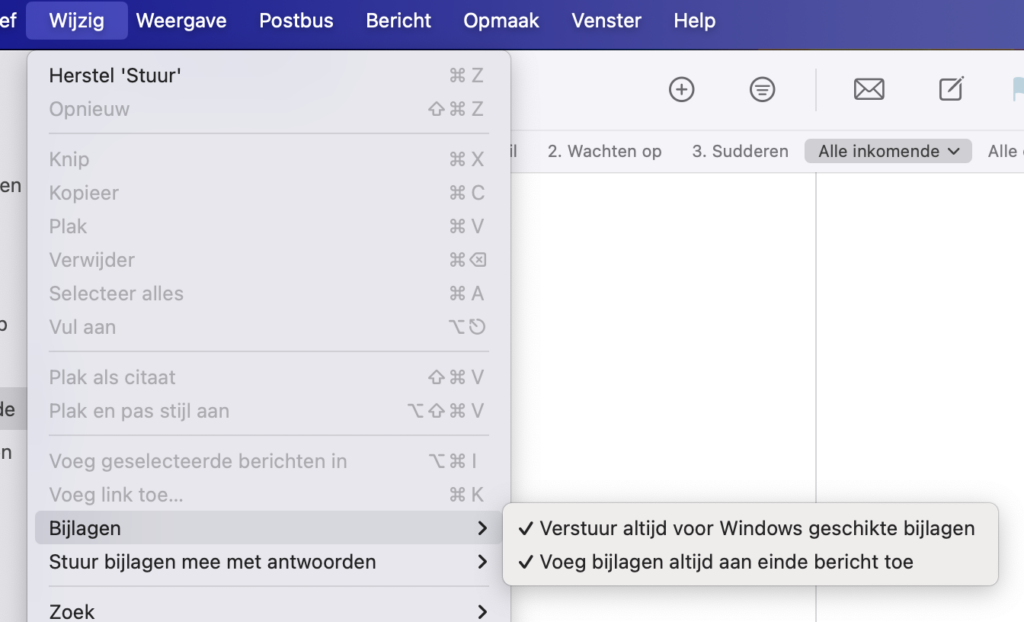Open the Weergave menu
Screen dimensions: 1024x622
coord(181,21)
